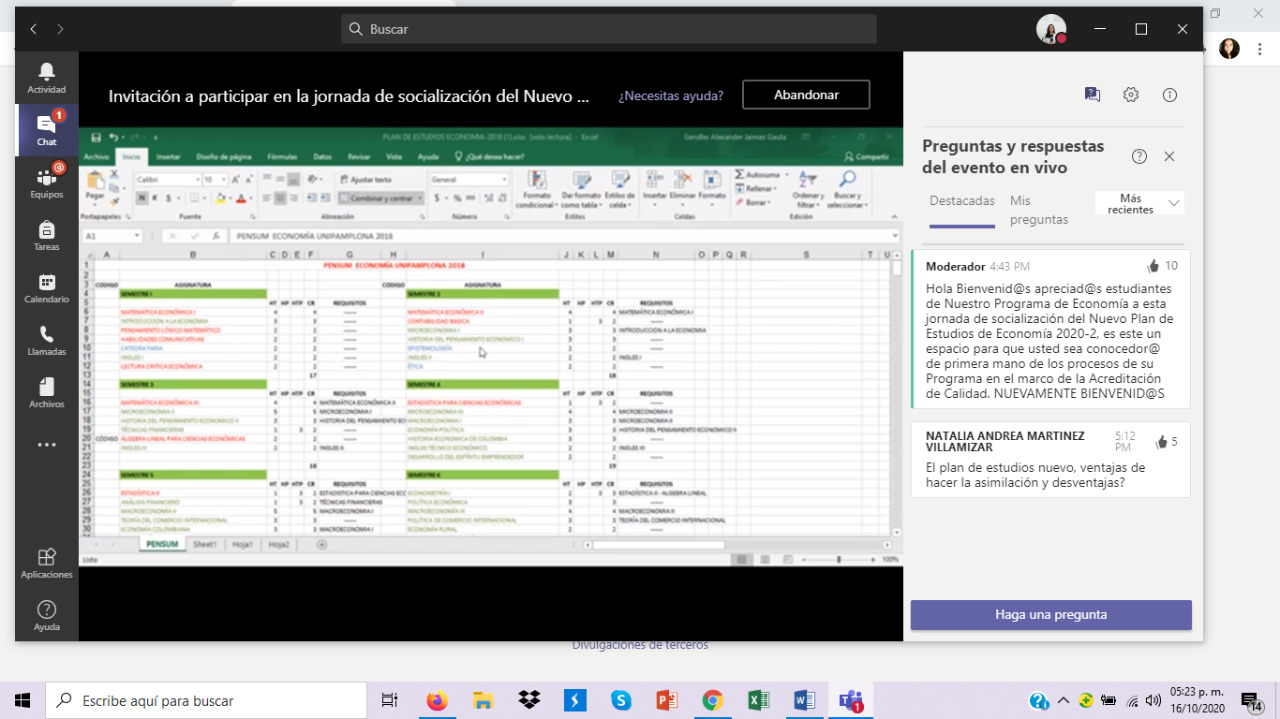The width and height of the screenshot is (1280, 719).
Task: Open the Actividad notifications bell
Action: 46,77
